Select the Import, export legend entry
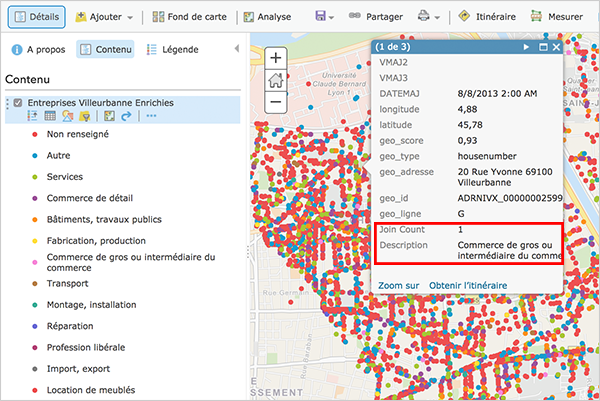Image resolution: width=600 pixels, height=401 pixels. tap(78, 369)
